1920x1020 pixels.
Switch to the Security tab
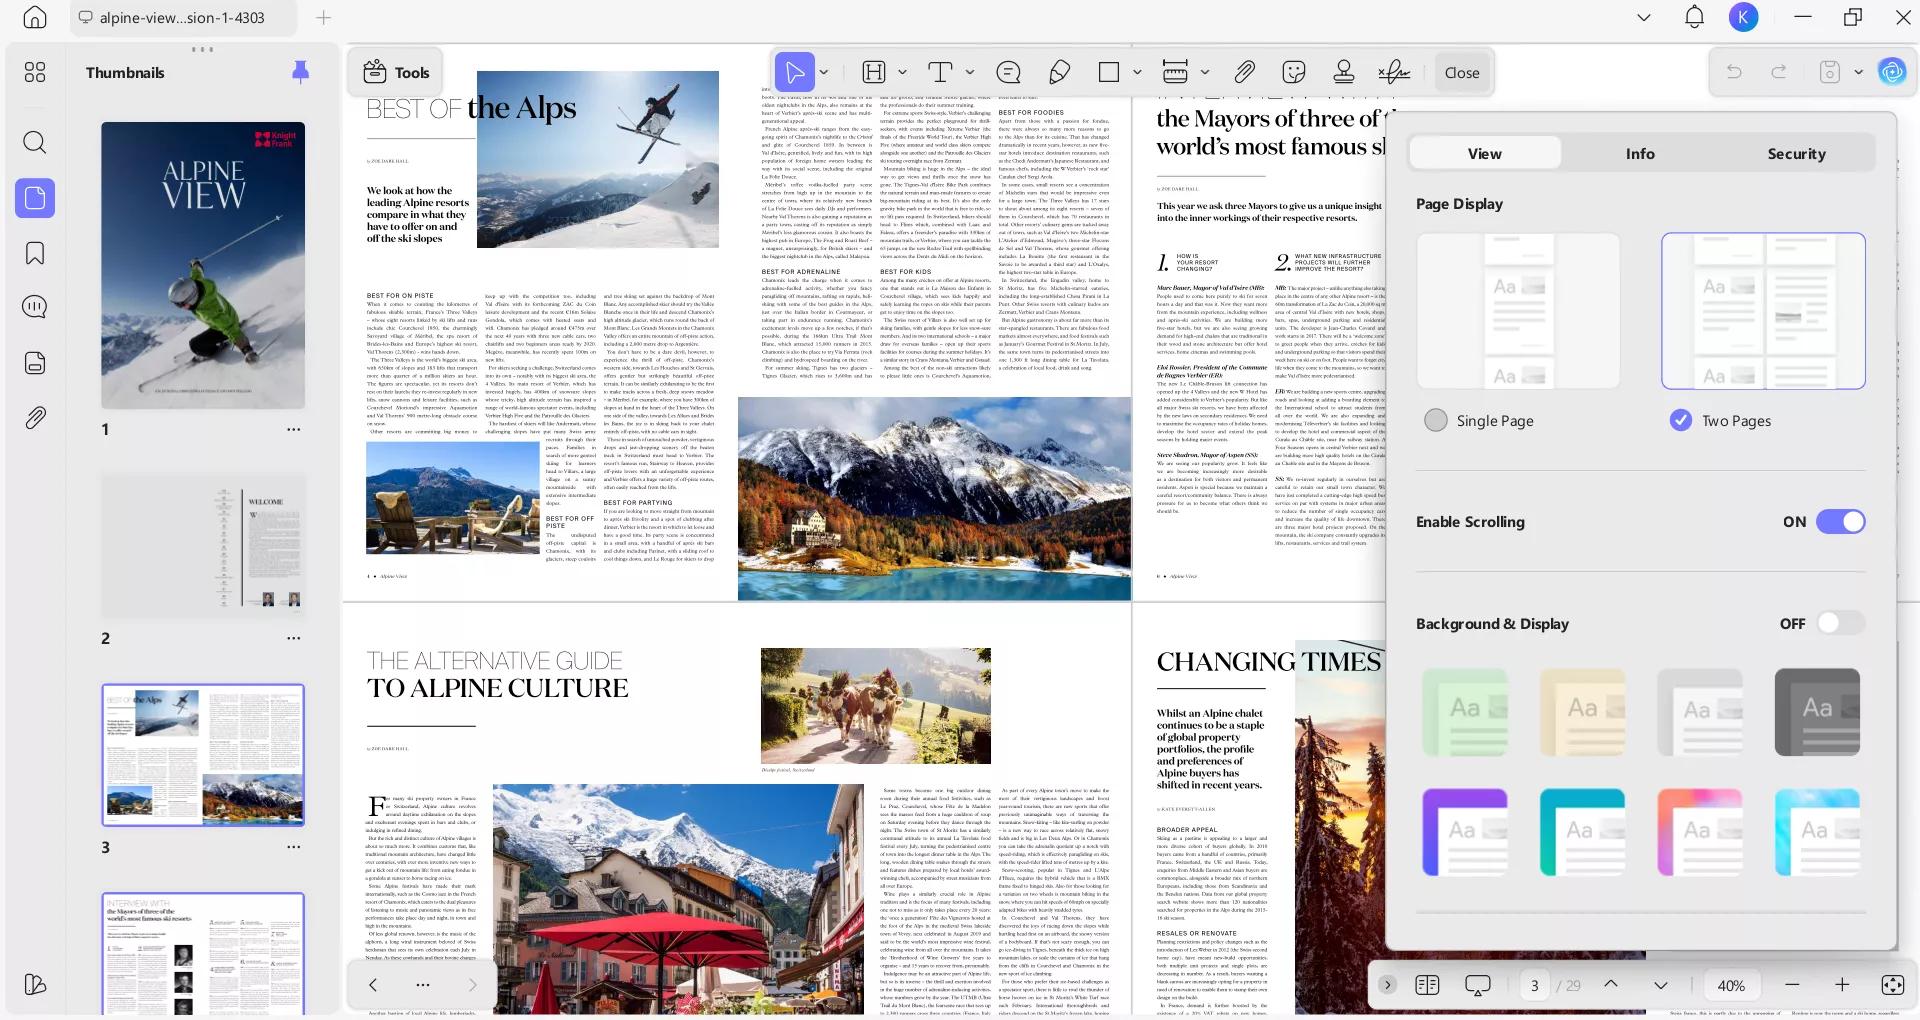pos(1796,153)
